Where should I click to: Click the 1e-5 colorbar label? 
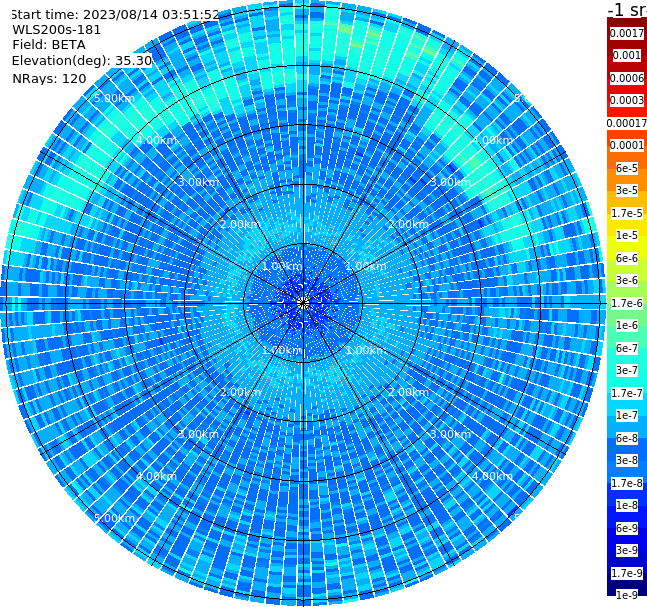tap(627, 235)
